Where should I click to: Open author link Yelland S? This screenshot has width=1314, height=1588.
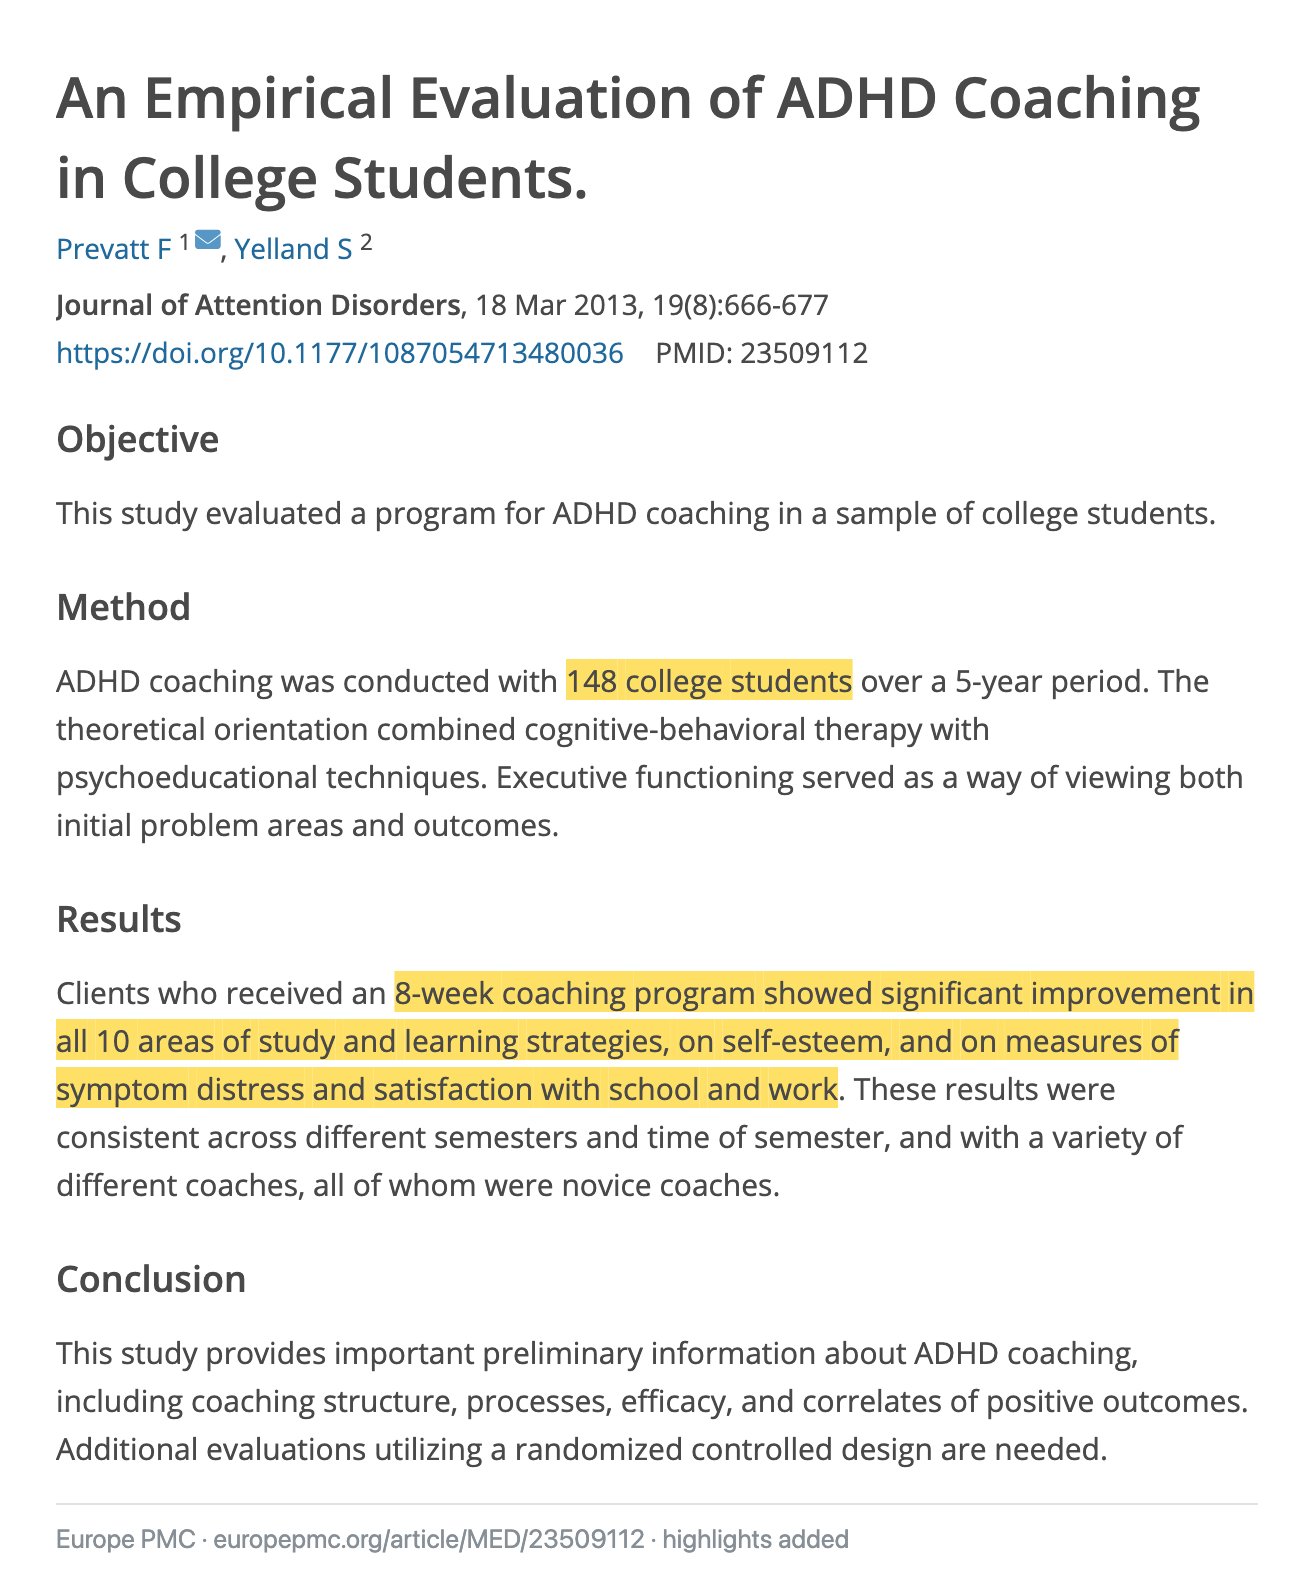pyautogui.click(x=294, y=249)
